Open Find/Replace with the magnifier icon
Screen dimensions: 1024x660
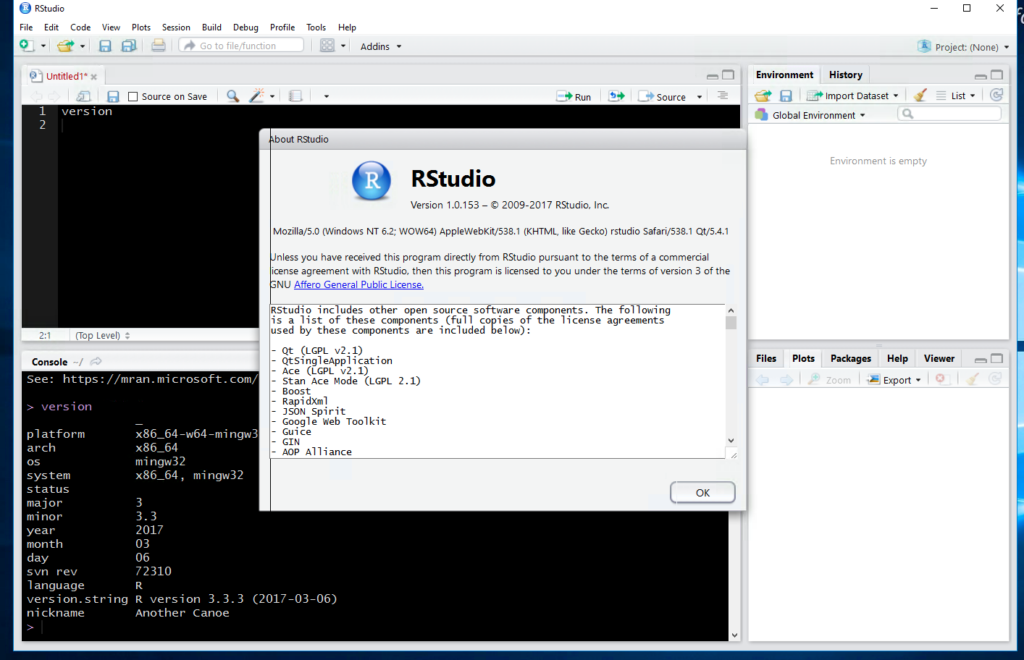tap(232, 97)
